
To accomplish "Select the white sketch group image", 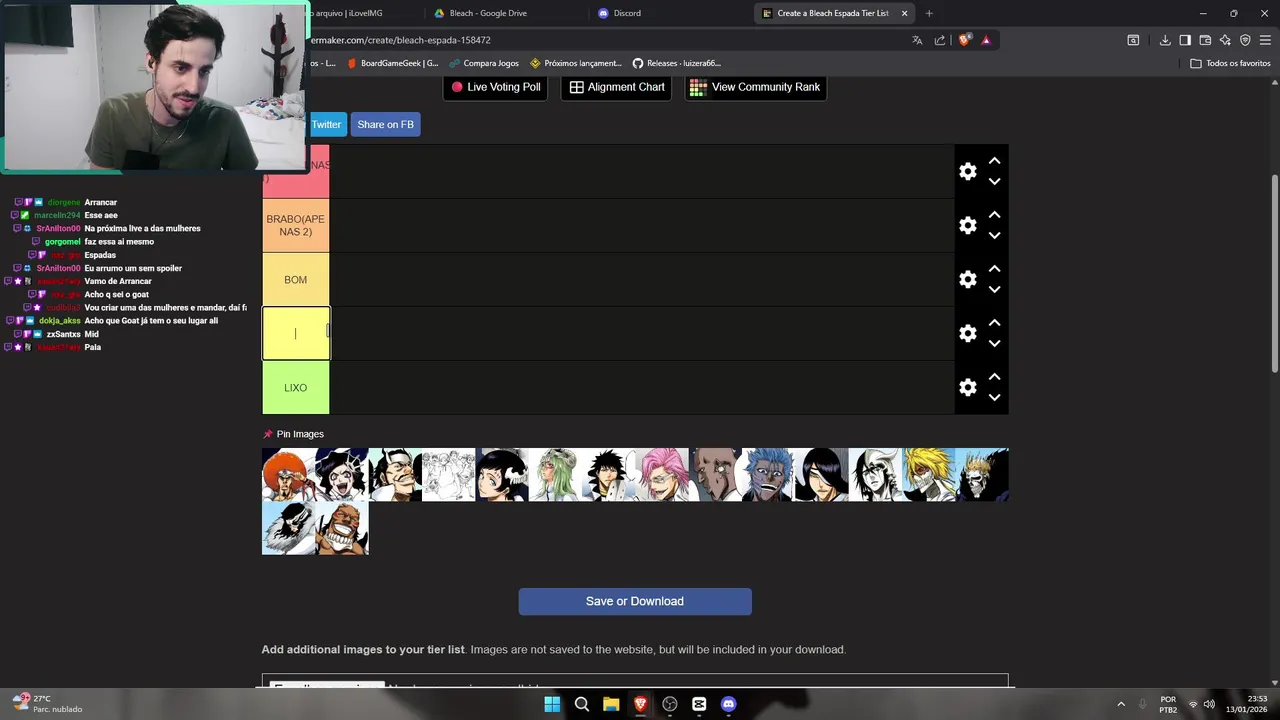I will click(448, 475).
